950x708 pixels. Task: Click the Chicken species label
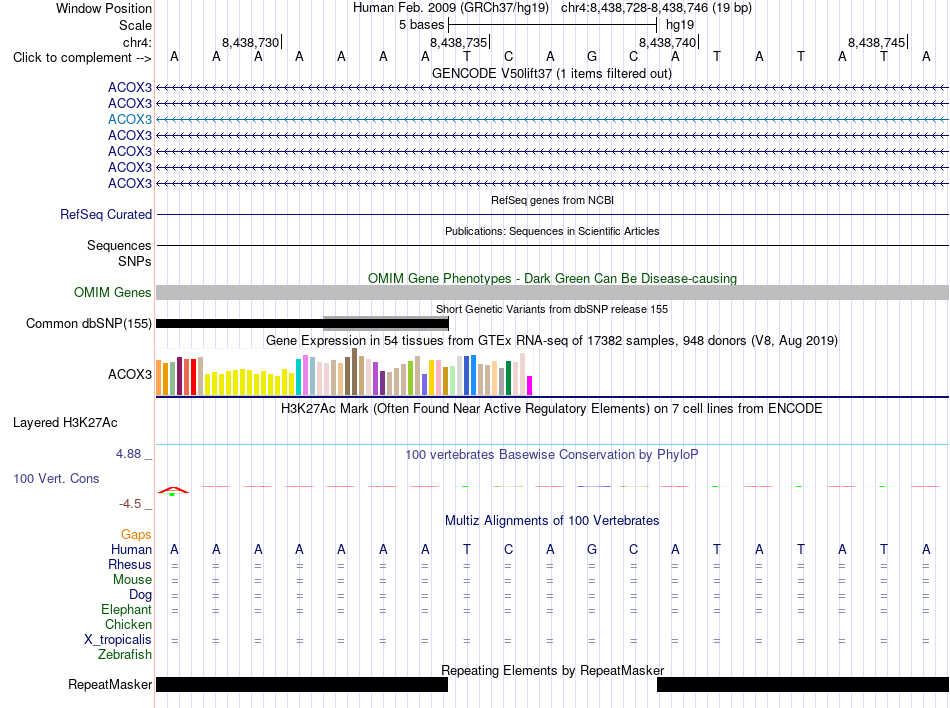tap(128, 624)
